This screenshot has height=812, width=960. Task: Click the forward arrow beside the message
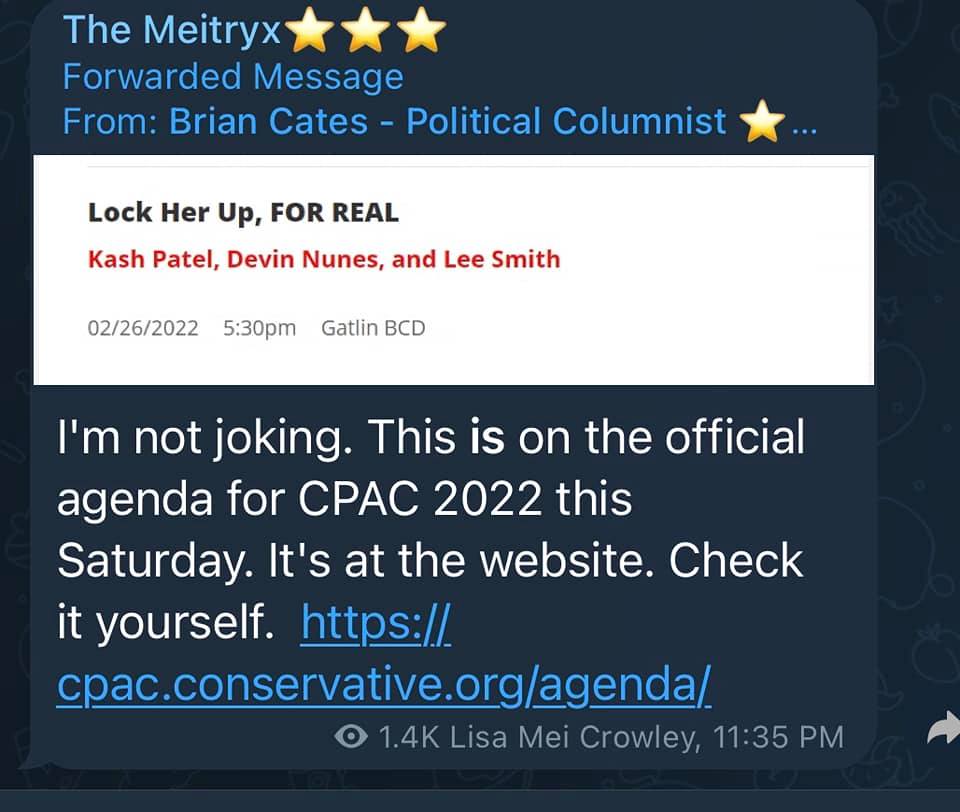[x=942, y=734]
